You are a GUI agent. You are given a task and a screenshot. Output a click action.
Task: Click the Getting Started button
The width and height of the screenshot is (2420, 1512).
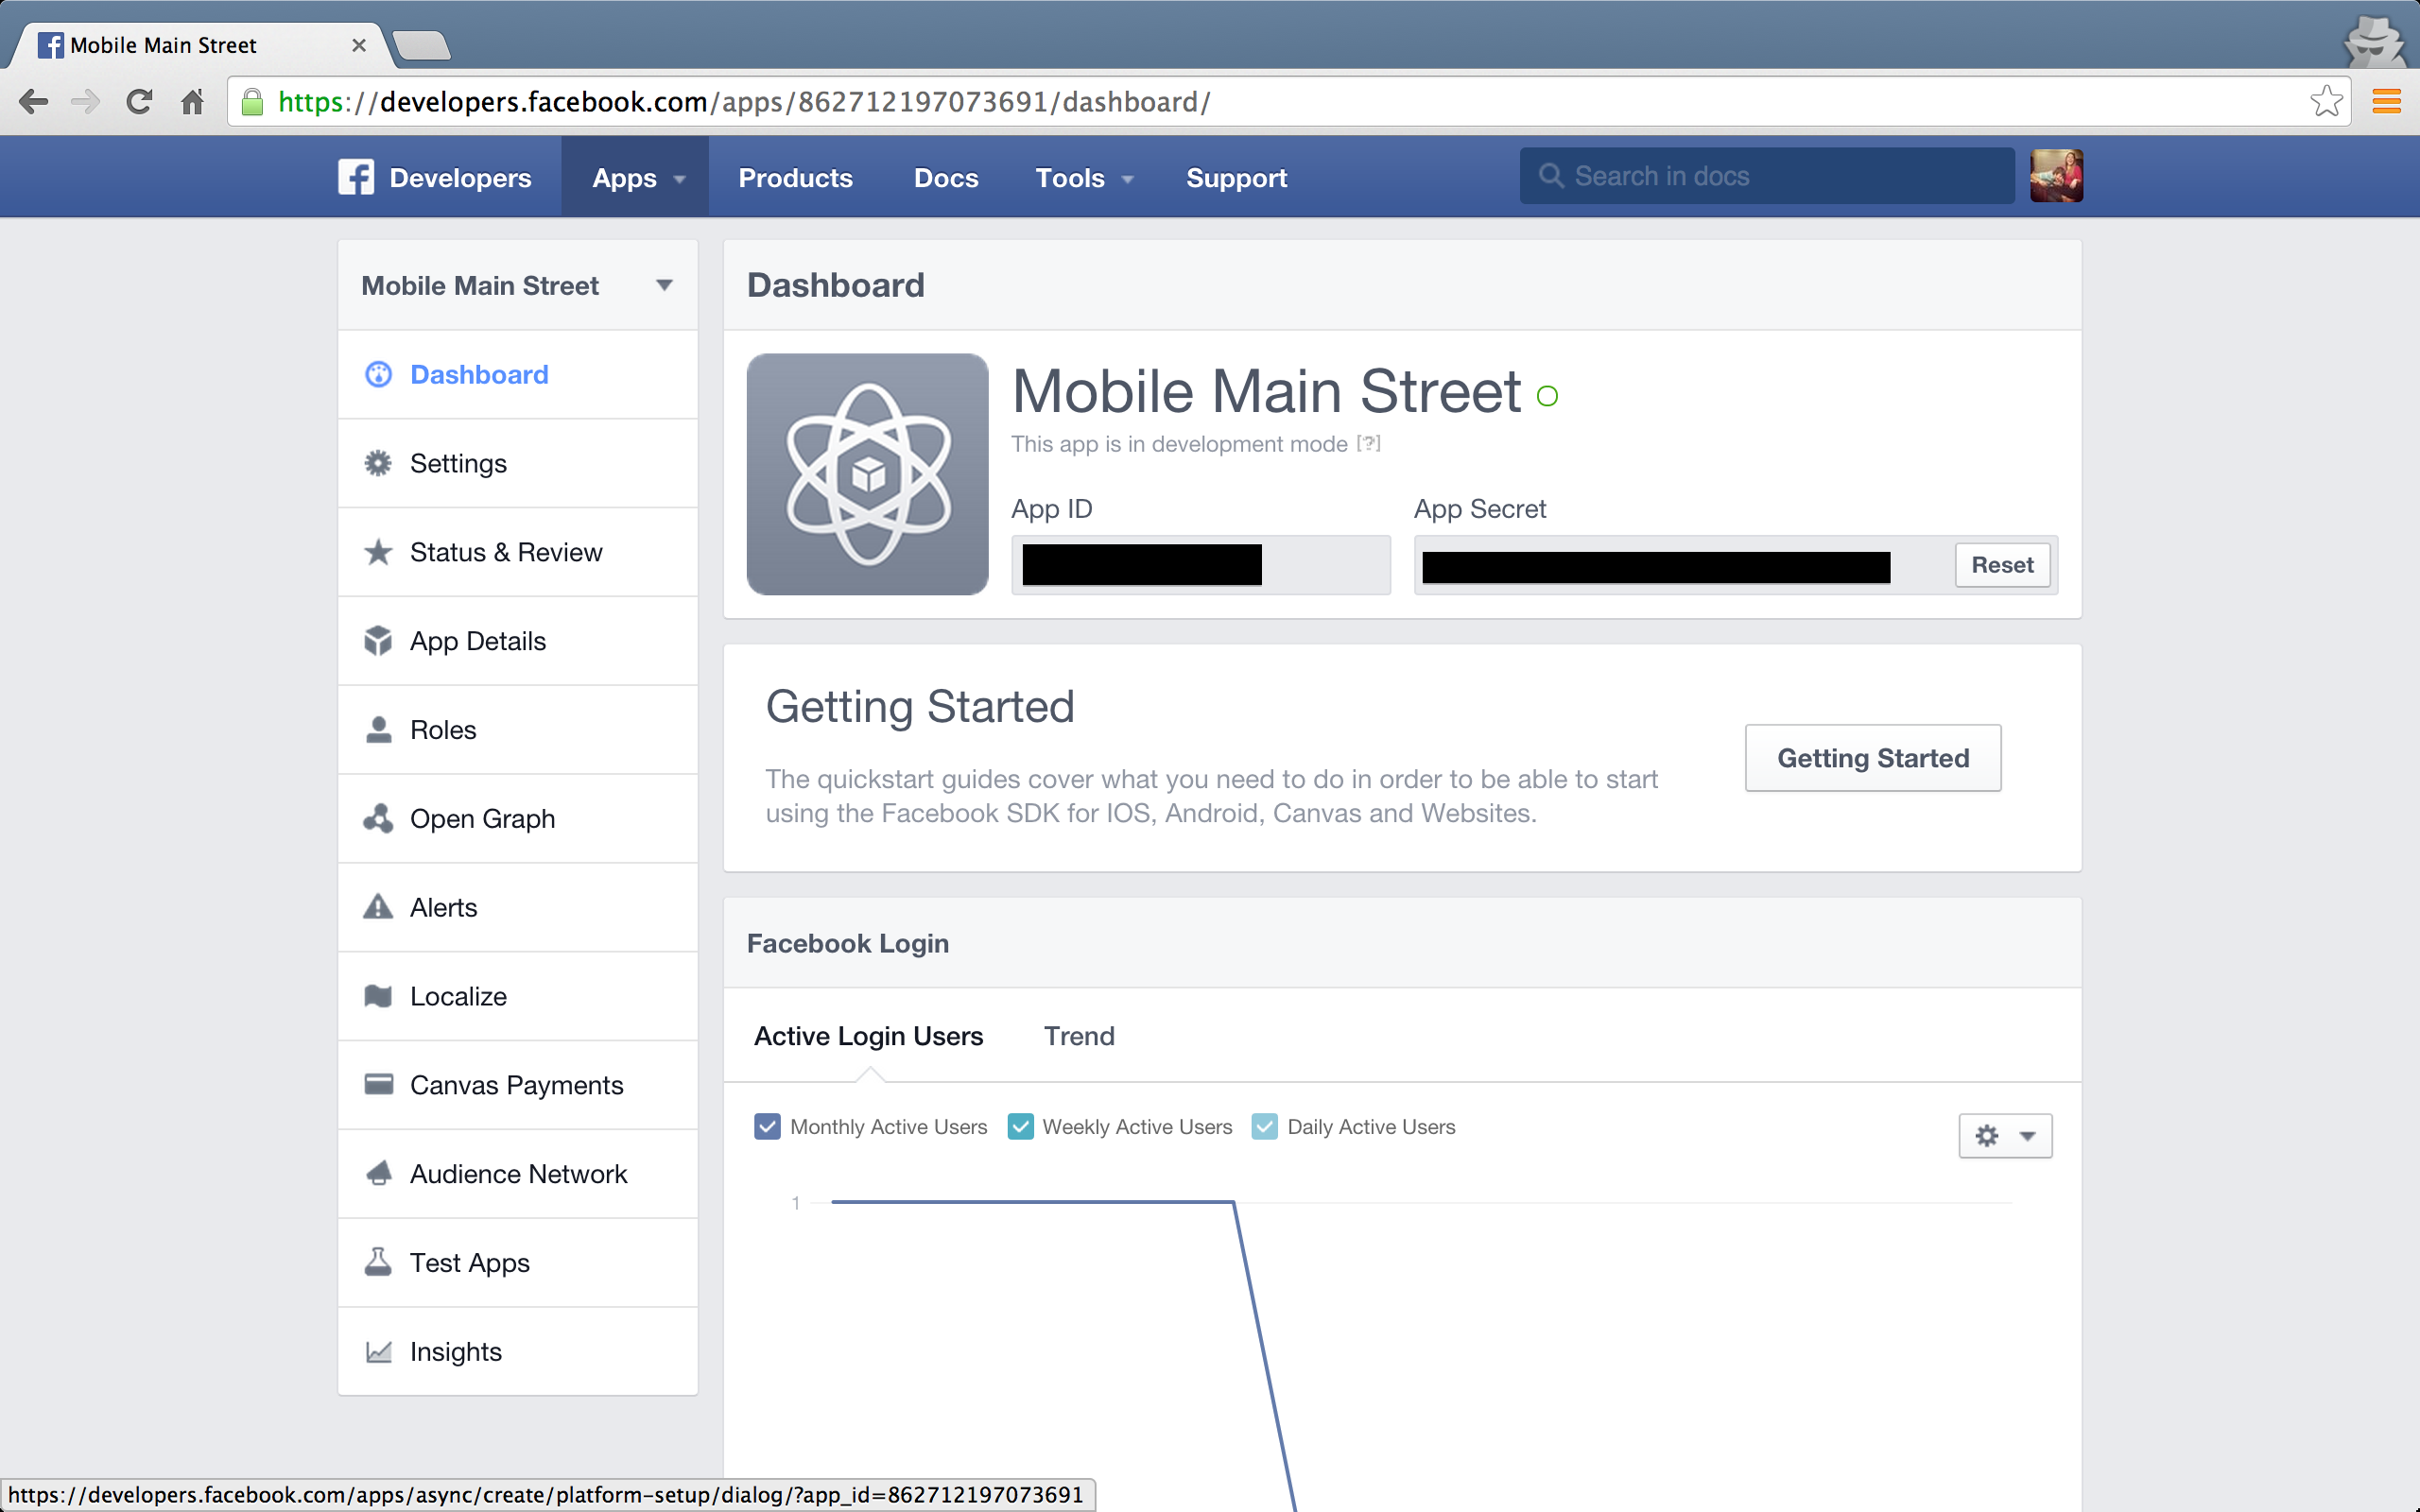tap(1872, 758)
